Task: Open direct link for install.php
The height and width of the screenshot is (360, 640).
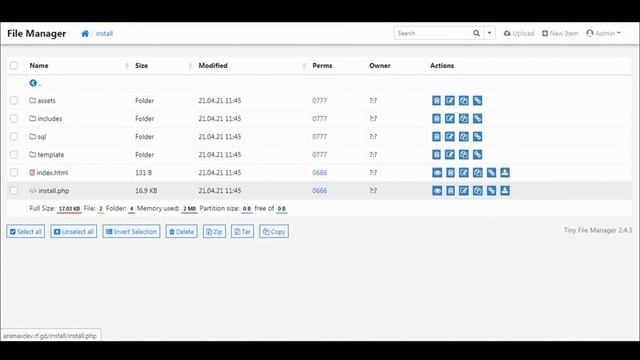Action: point(491,191)
